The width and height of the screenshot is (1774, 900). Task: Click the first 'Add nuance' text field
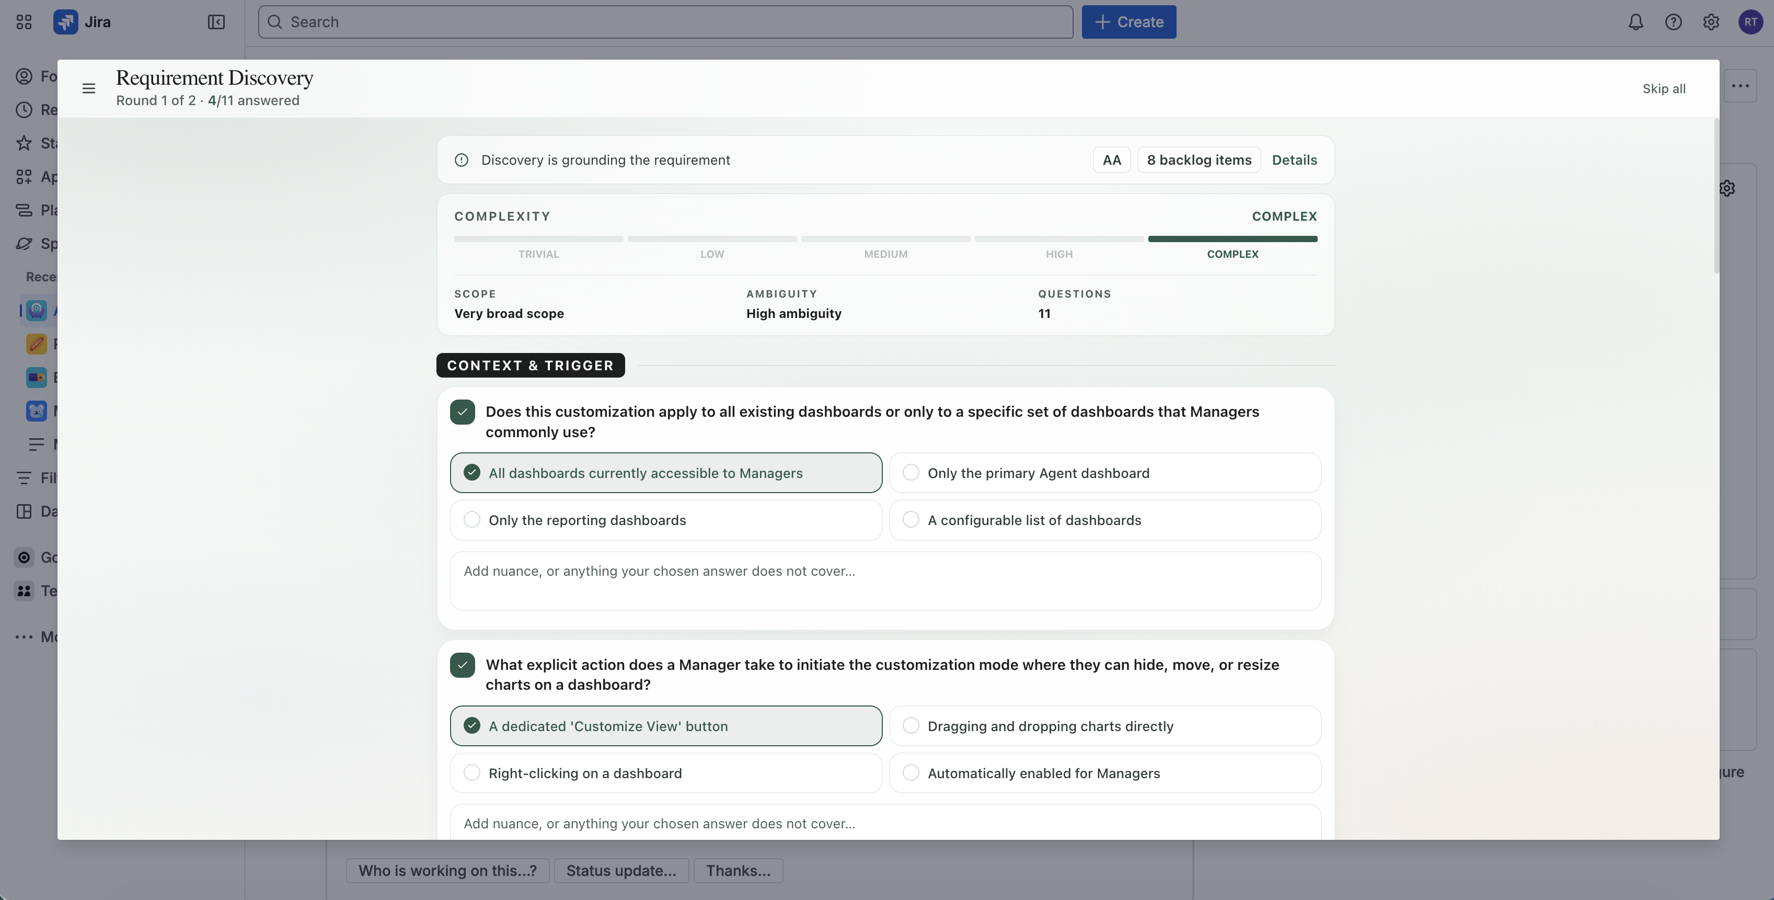coord(885,581)
